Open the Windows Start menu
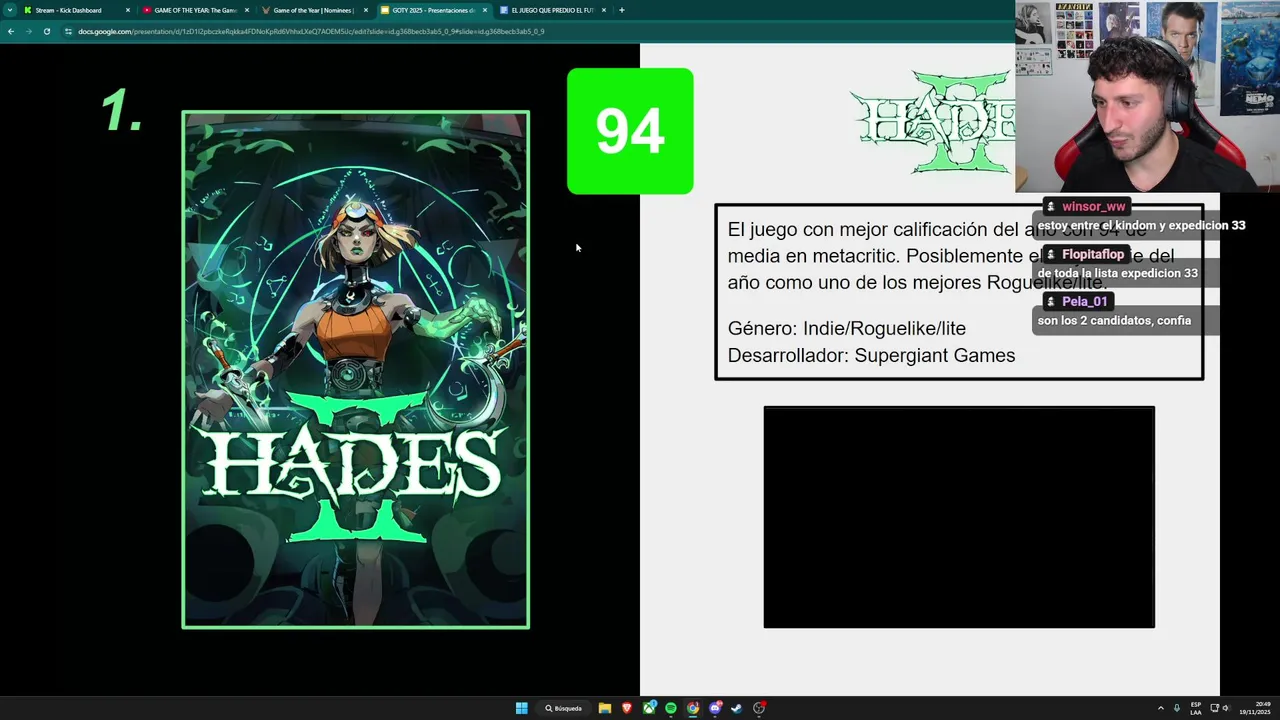This screenshot has width=1280, height=720. [x=521, y=708]
